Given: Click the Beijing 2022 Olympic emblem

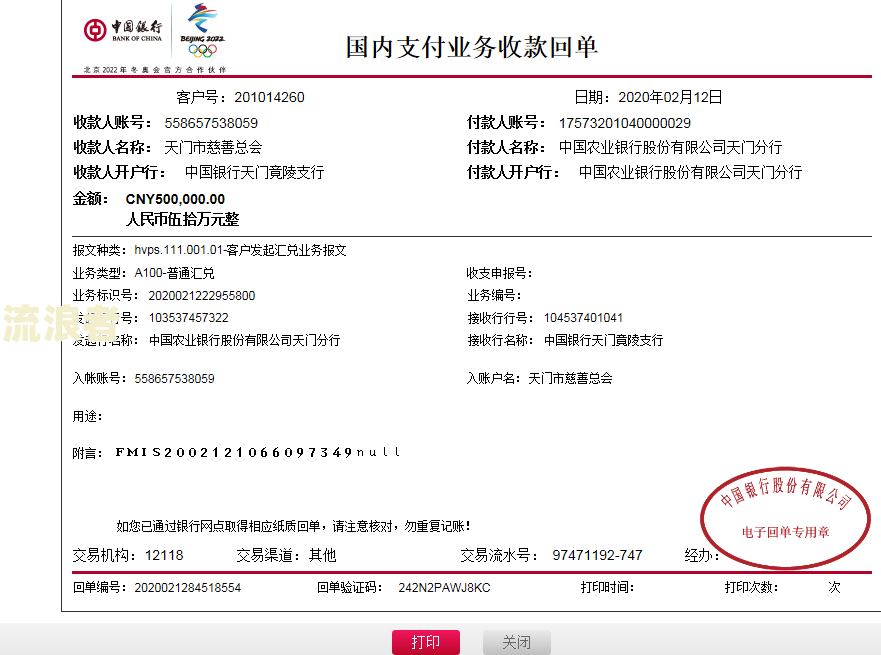Looking at the screenshot, I should (x=202, y=31).
